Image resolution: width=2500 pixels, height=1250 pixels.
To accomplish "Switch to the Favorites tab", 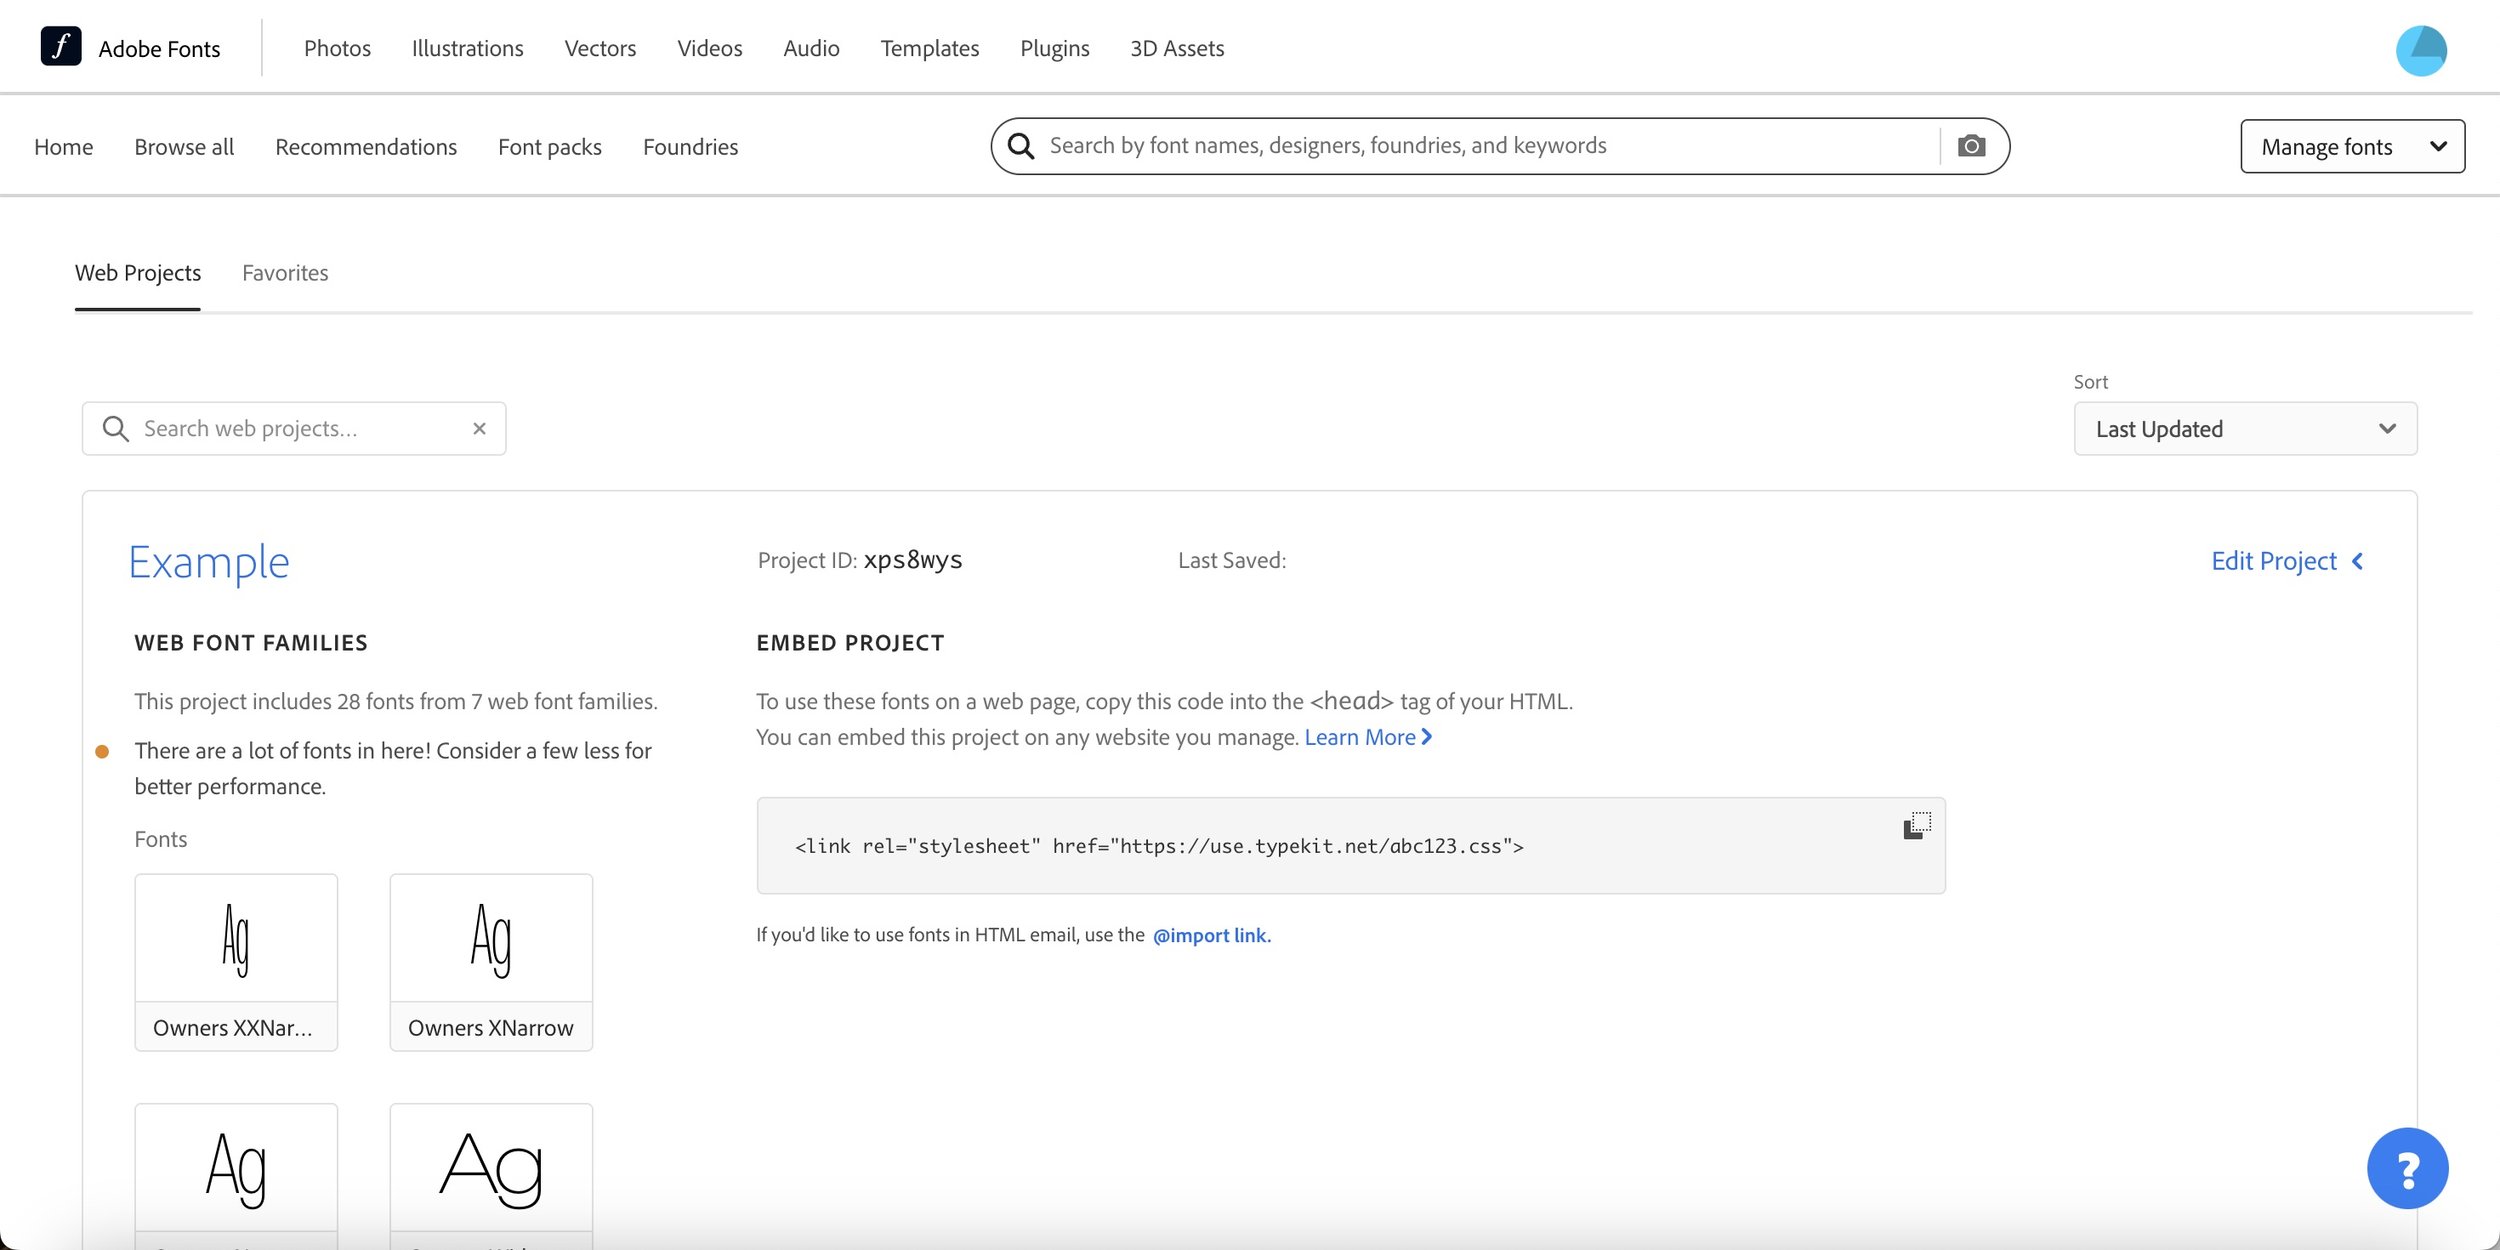I will (285, 273).
